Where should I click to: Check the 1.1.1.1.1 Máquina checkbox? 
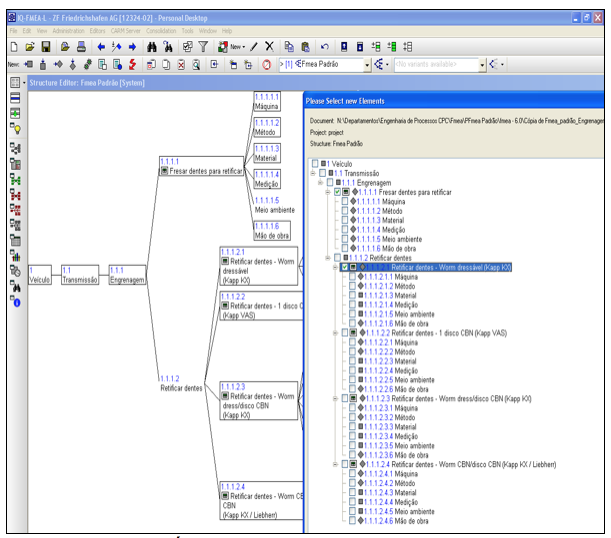point(345,201)
